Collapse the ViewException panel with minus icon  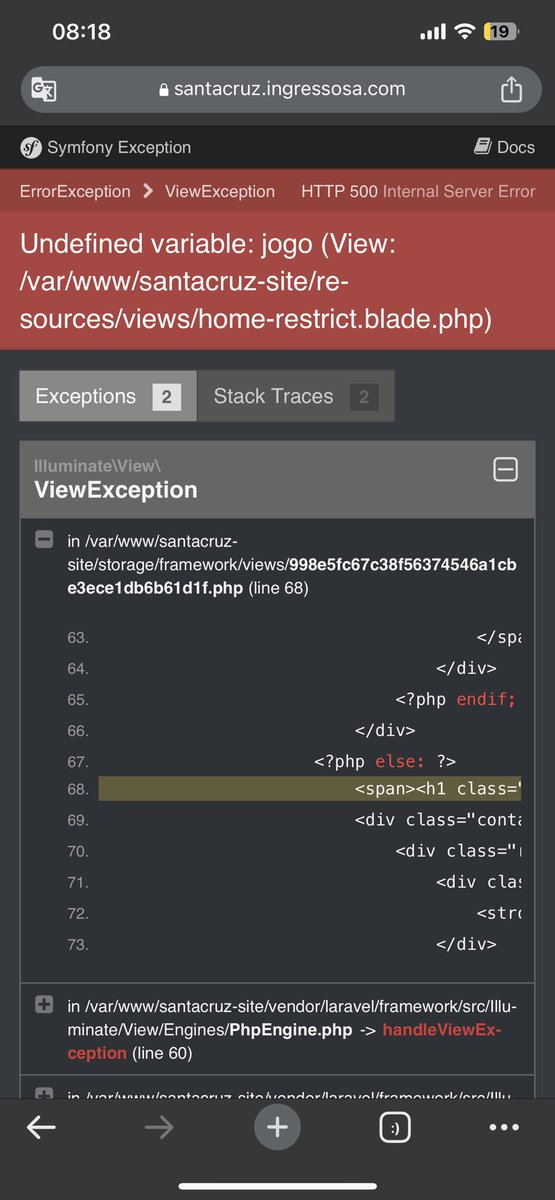coord(506,470)
